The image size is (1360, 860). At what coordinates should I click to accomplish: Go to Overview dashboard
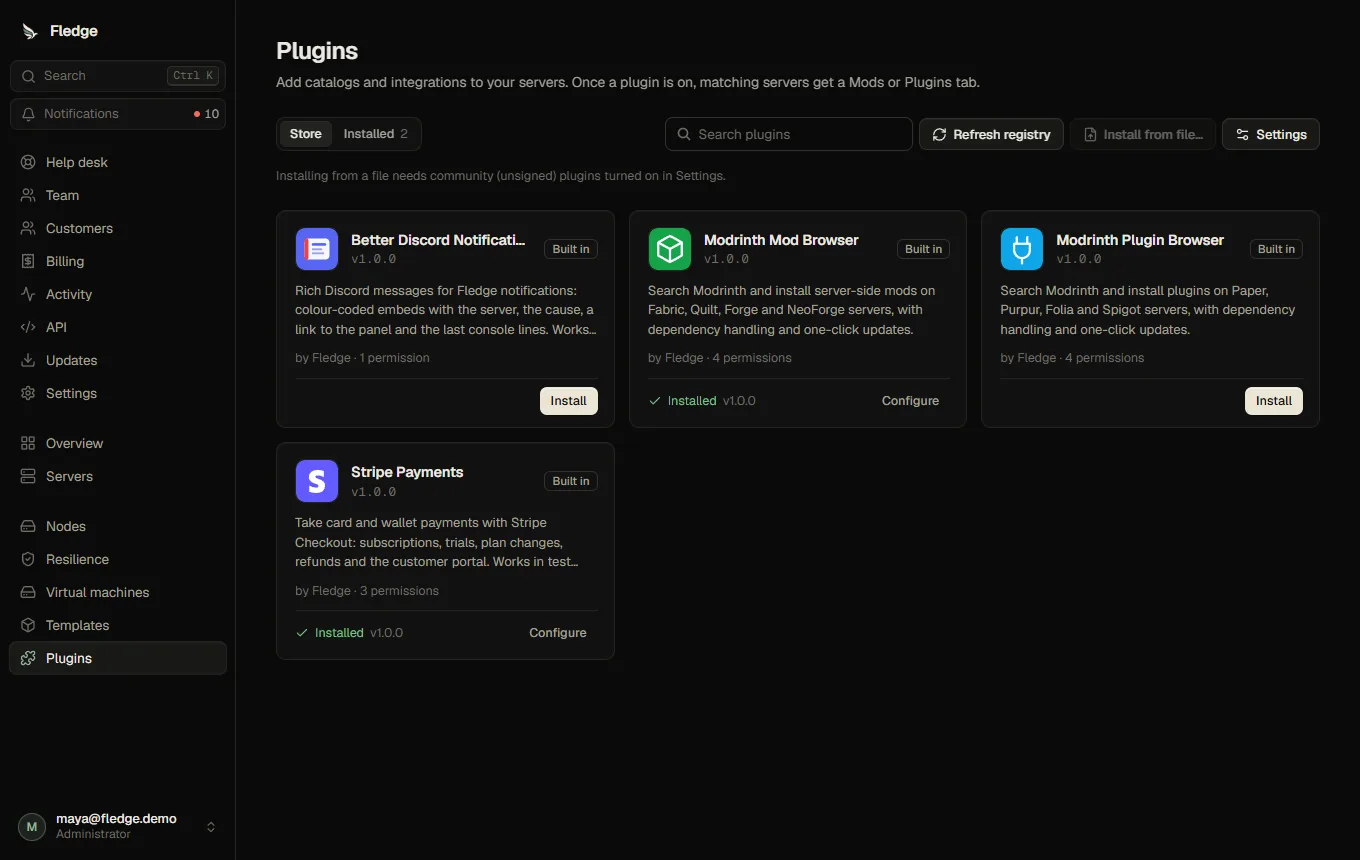tap(118, 443)
